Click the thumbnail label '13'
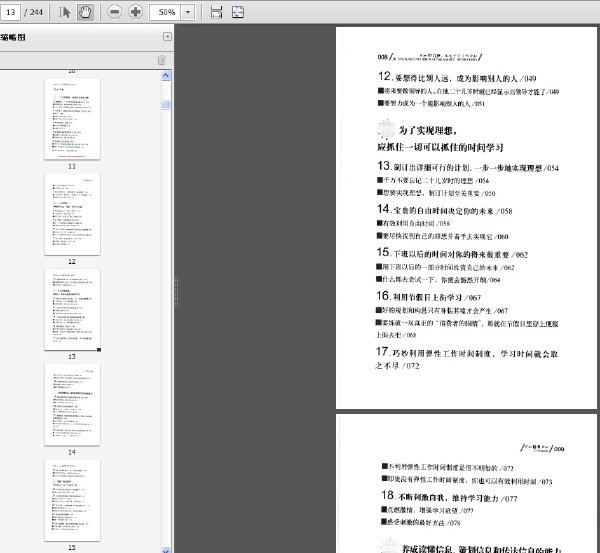 (72, 356)
